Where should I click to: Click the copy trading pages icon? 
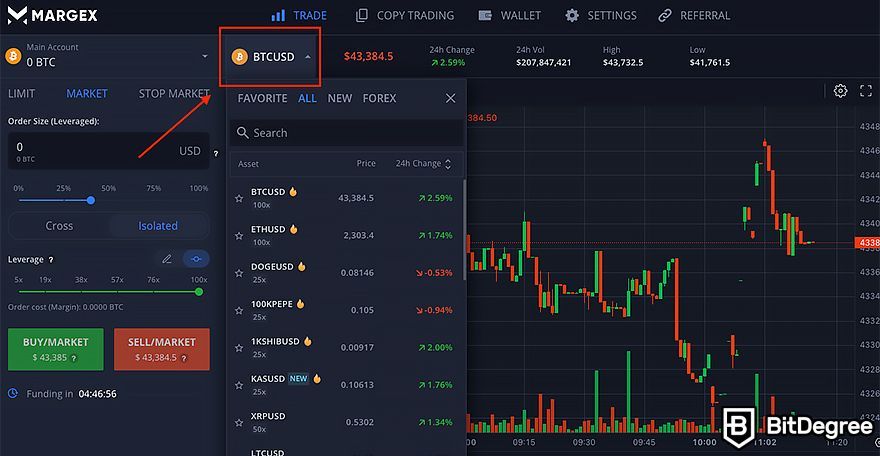pos(362,15)
